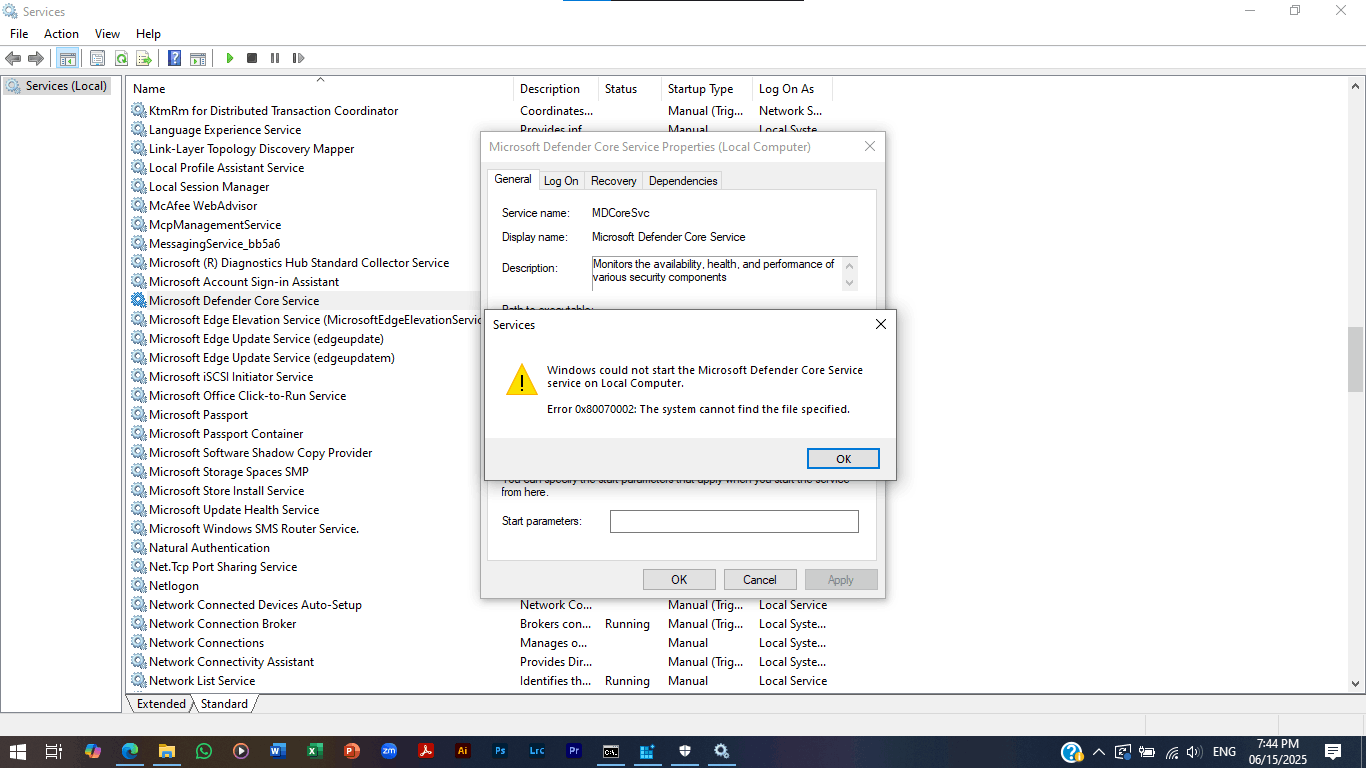The image size is (1366, 768).
Task: Sort services by the Startup Type column
Action: (x=706, y=89)
